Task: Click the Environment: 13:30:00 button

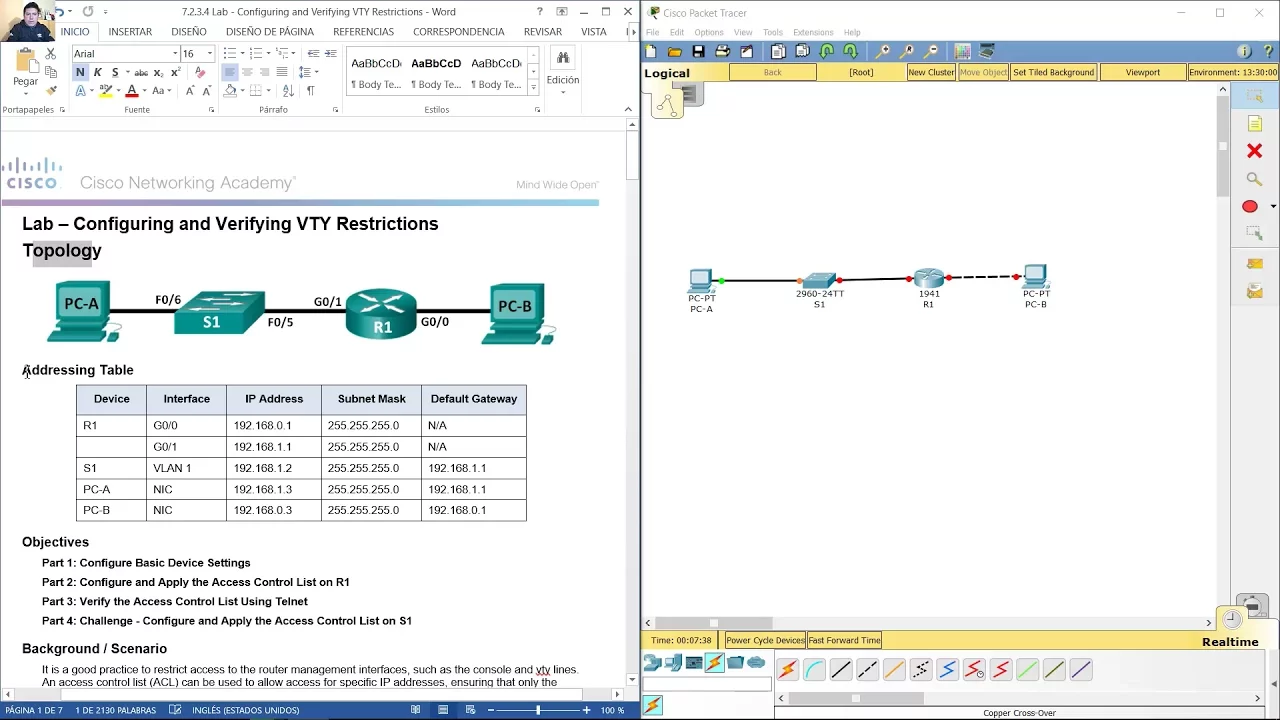Action: (1233, 73)
